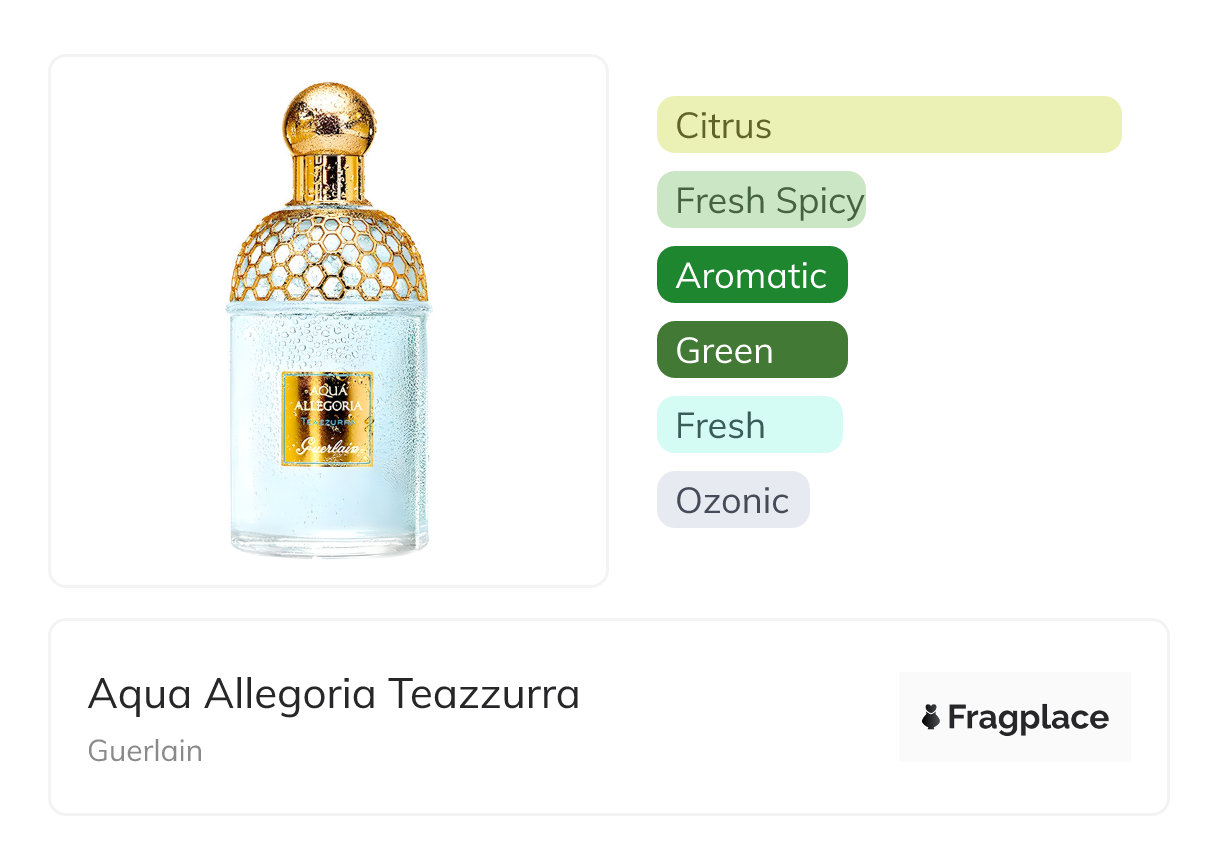
Task: Click the round gold bottle stopper
Action: click(329, 118)
